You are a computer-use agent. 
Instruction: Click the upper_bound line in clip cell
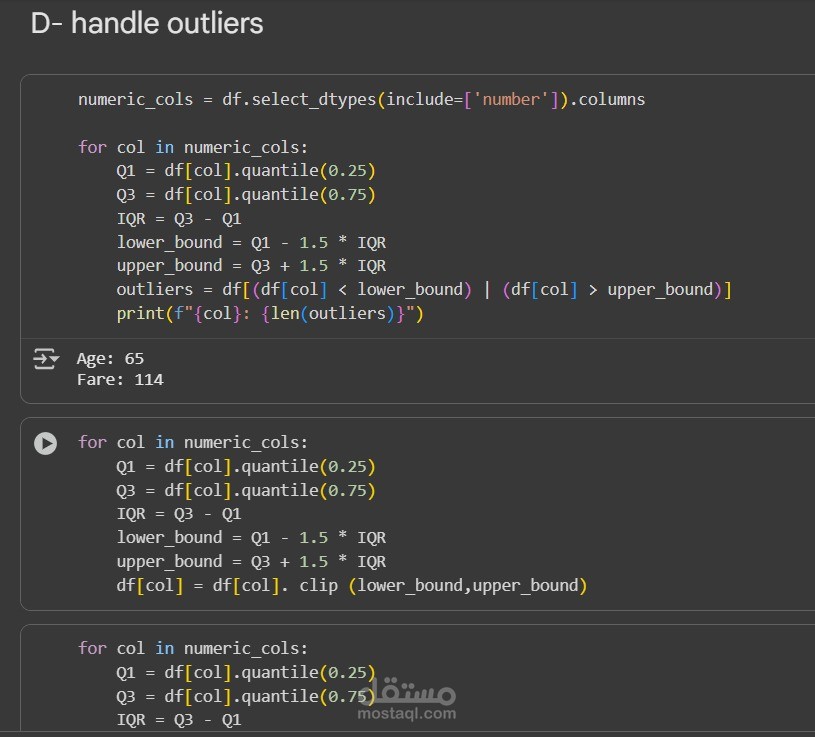tap(251, 562)
